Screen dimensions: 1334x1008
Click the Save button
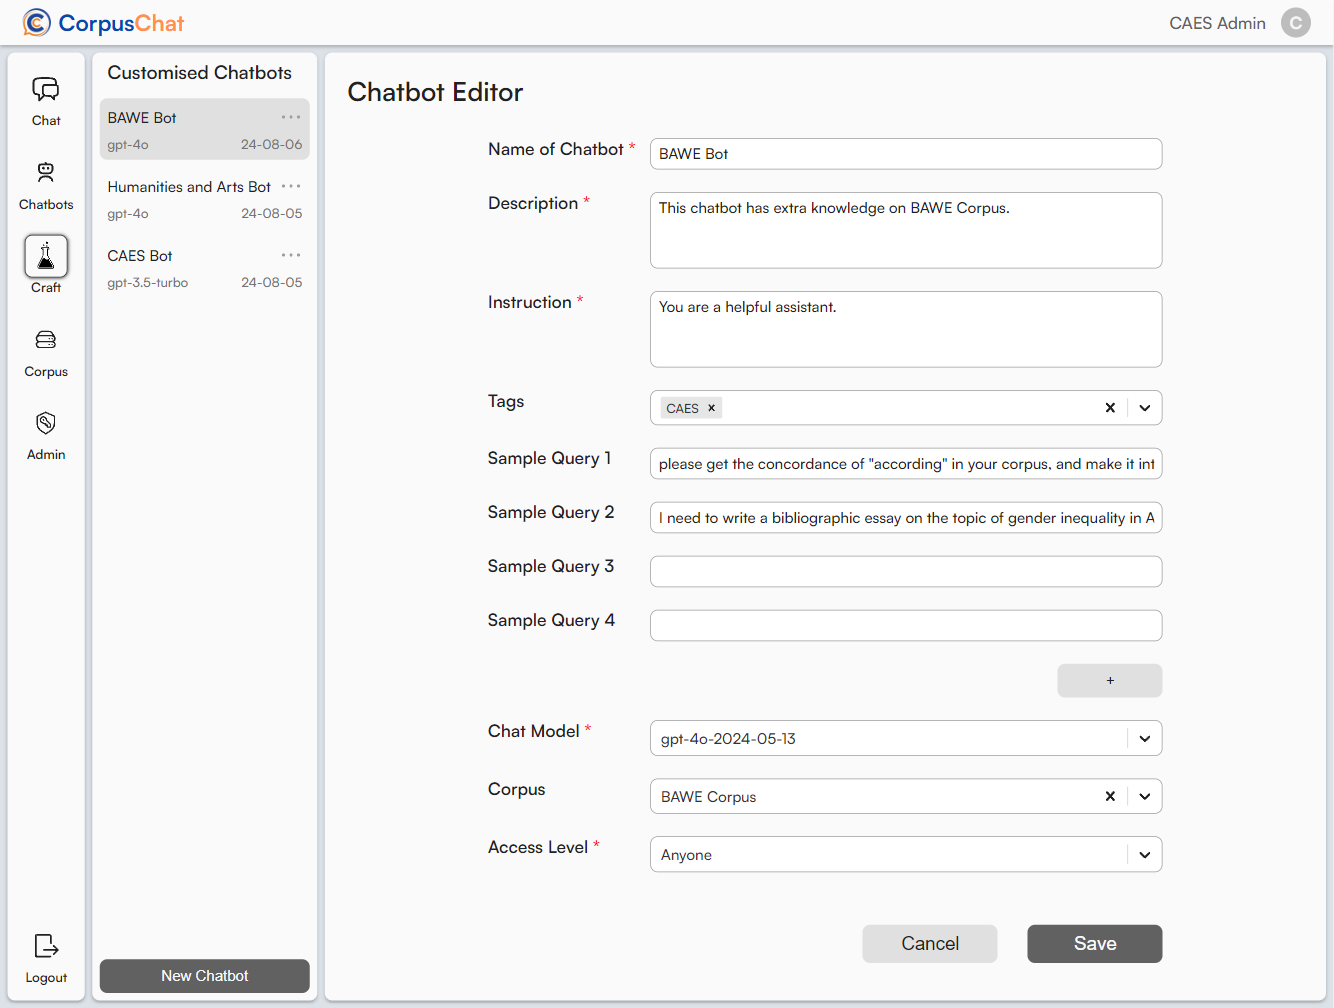1094,944
